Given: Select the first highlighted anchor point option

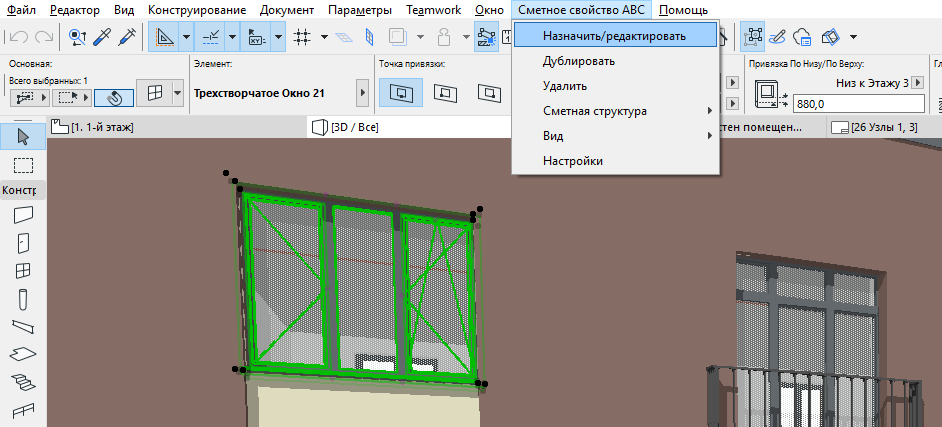Looking at the screenshot, I should (401, 92).
